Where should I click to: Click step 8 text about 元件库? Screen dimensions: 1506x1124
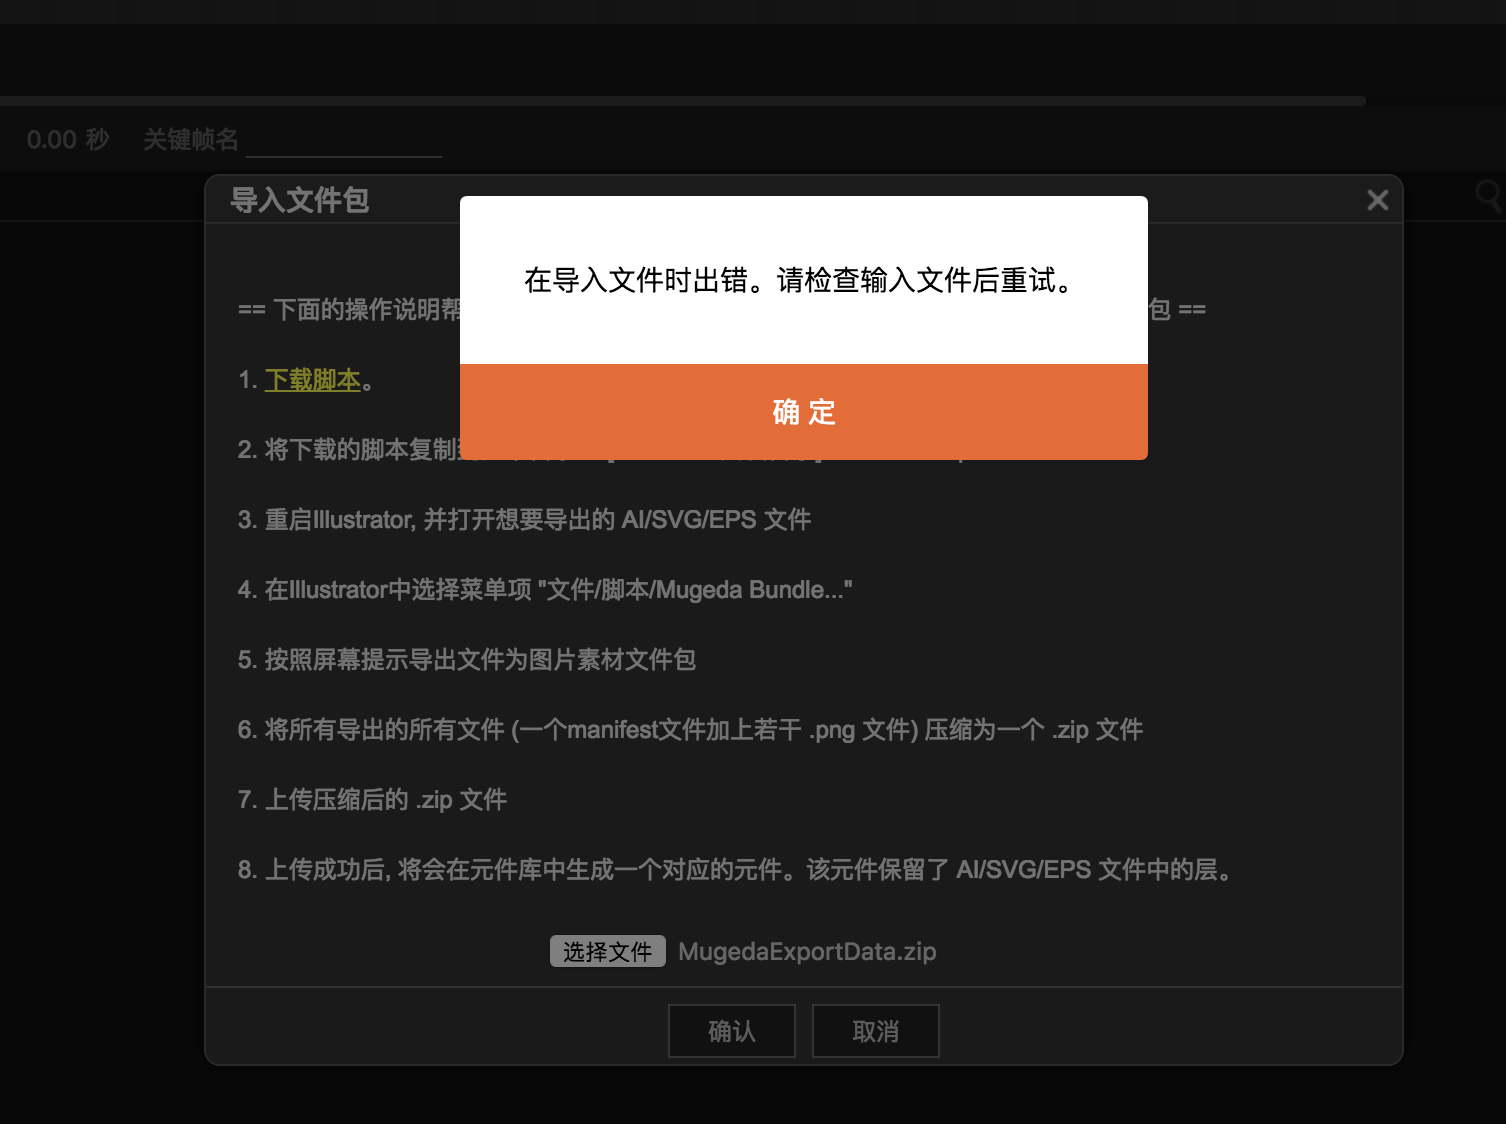[x=735, y=870]
